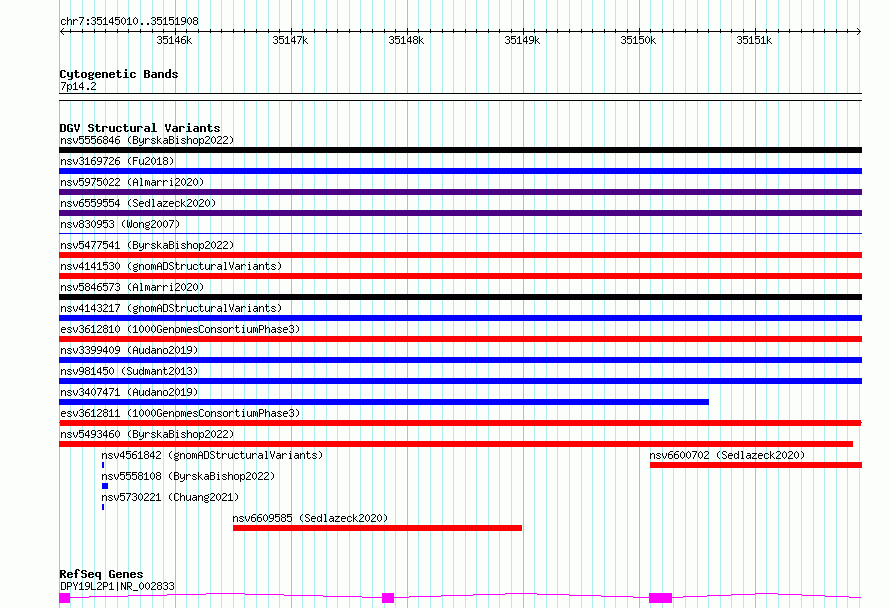
Task: Click the red bar under nsv5493460
Action: pyautogui.click(x=456, y=444)
